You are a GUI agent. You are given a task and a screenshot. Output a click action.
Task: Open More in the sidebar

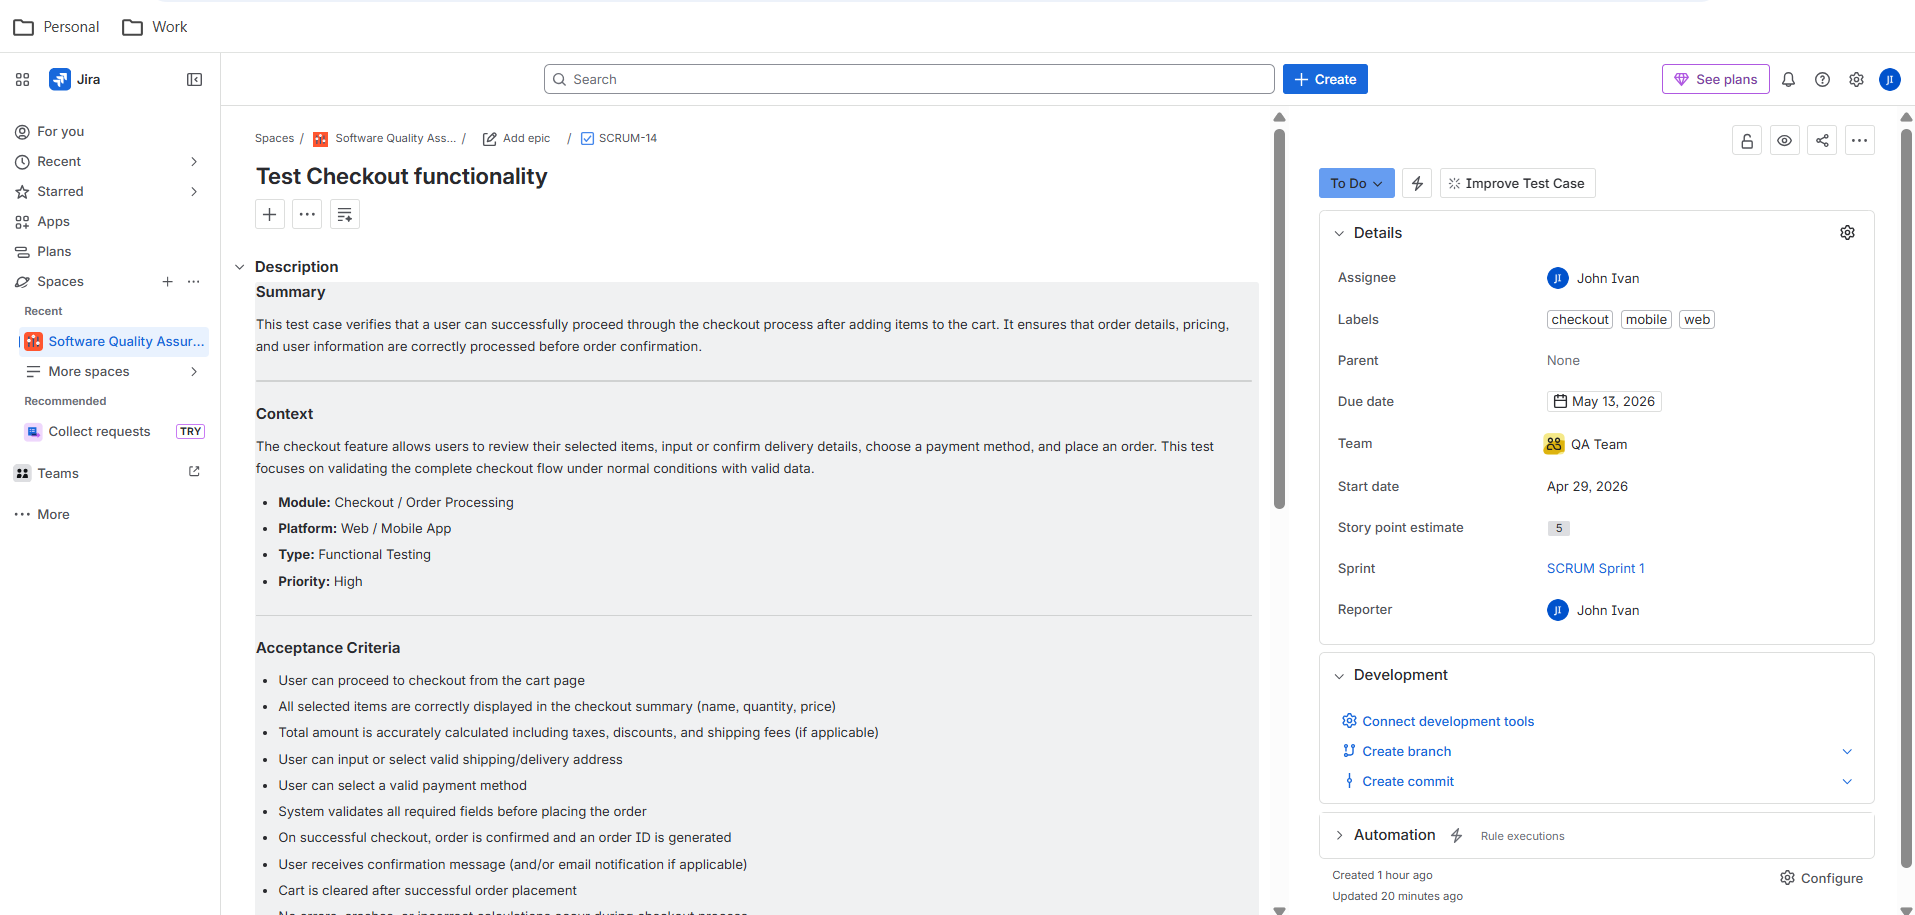(108, 514)
